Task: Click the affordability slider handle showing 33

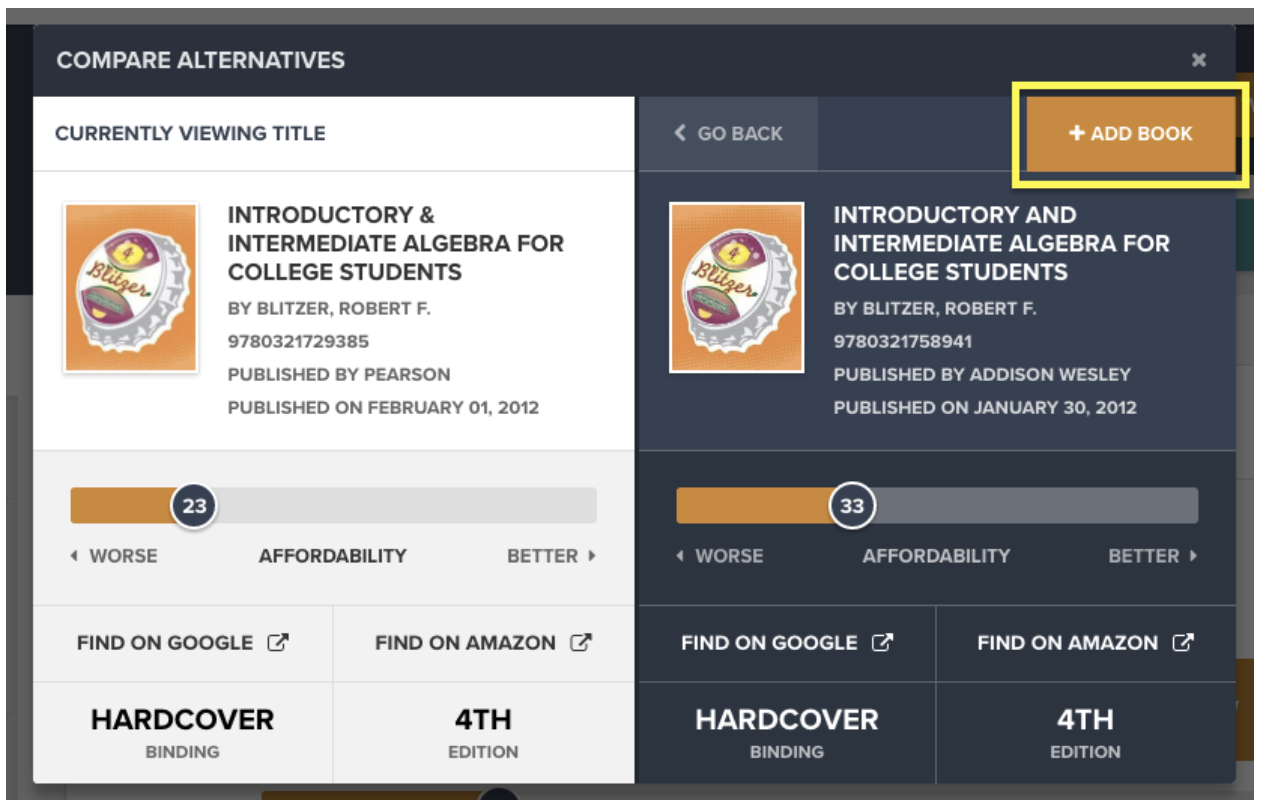Action: tap(852, 506)
